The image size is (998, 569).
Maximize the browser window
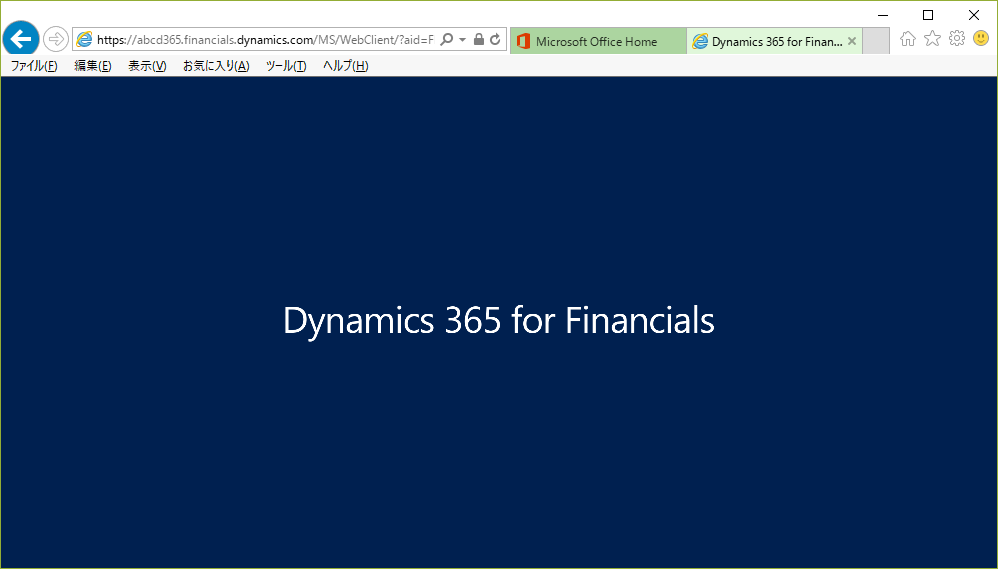click(928, 15)
